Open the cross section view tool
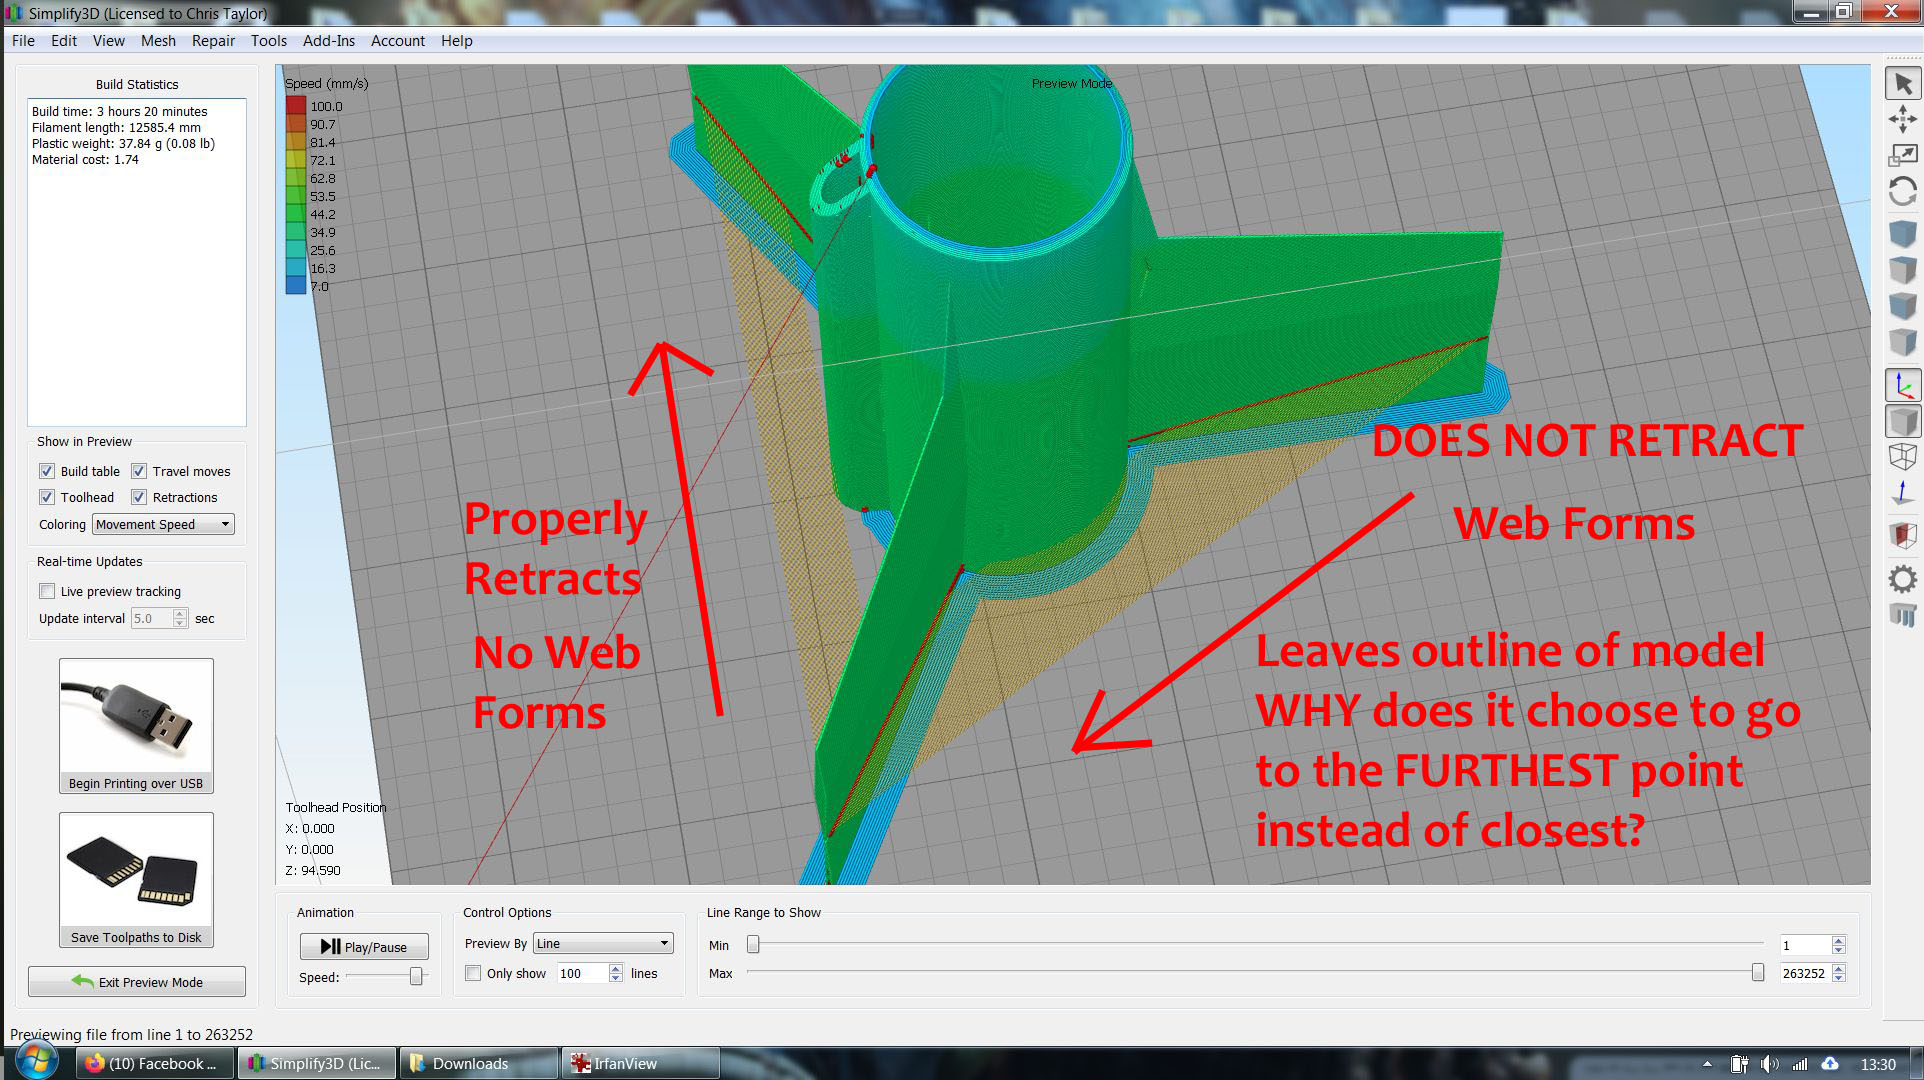 click(1902, 536)
